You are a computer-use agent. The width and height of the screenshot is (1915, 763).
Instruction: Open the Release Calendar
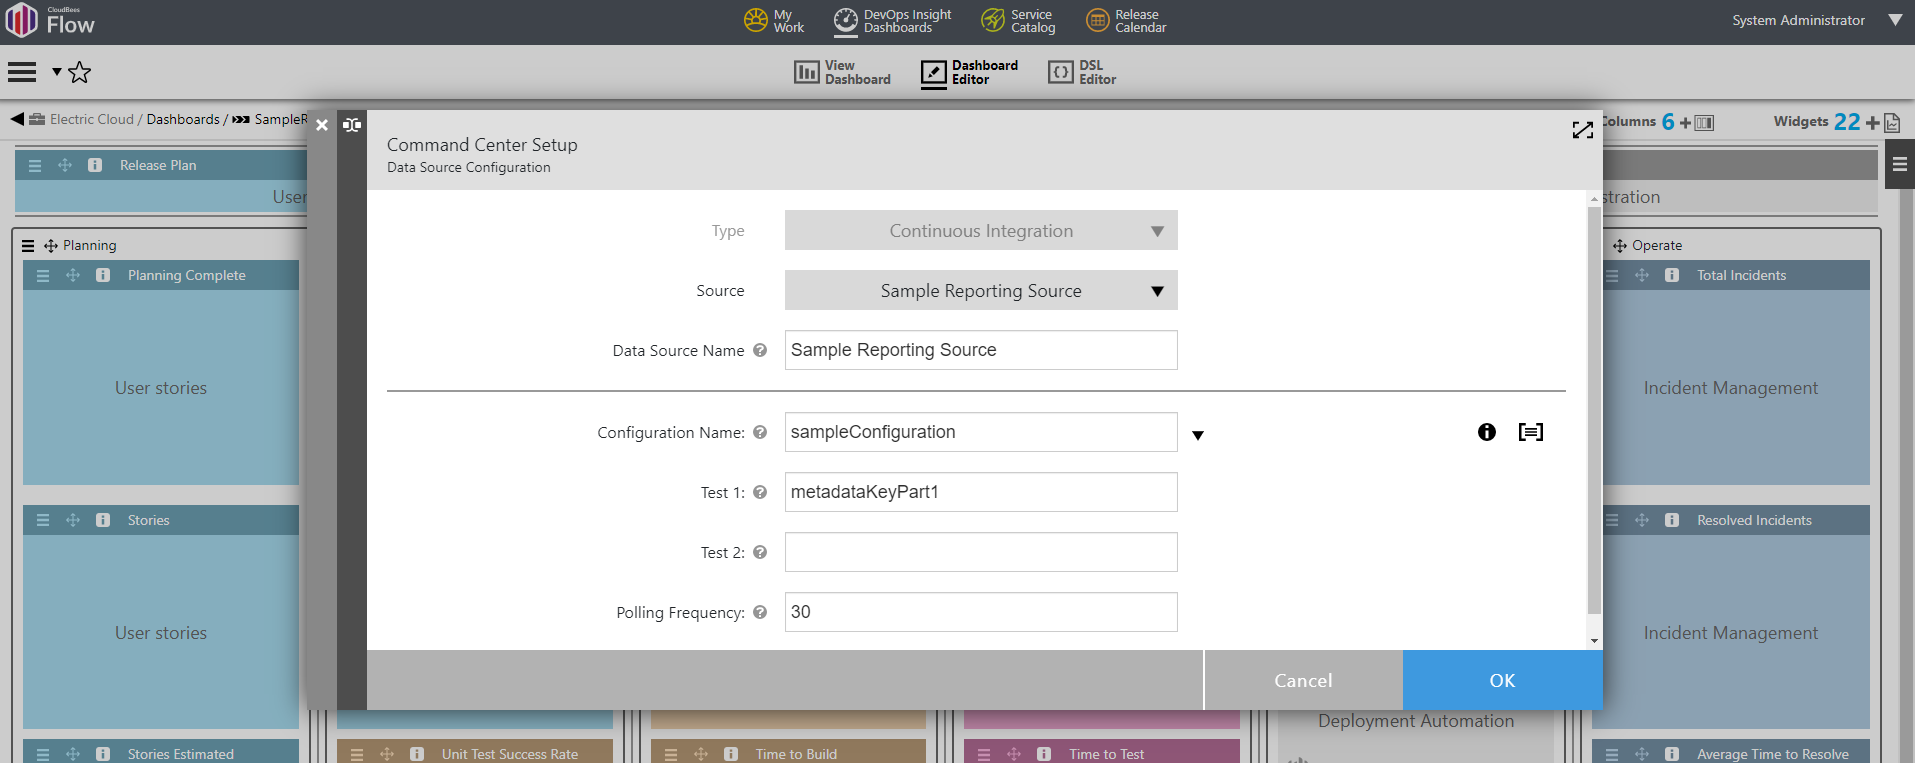point(1126,21)
